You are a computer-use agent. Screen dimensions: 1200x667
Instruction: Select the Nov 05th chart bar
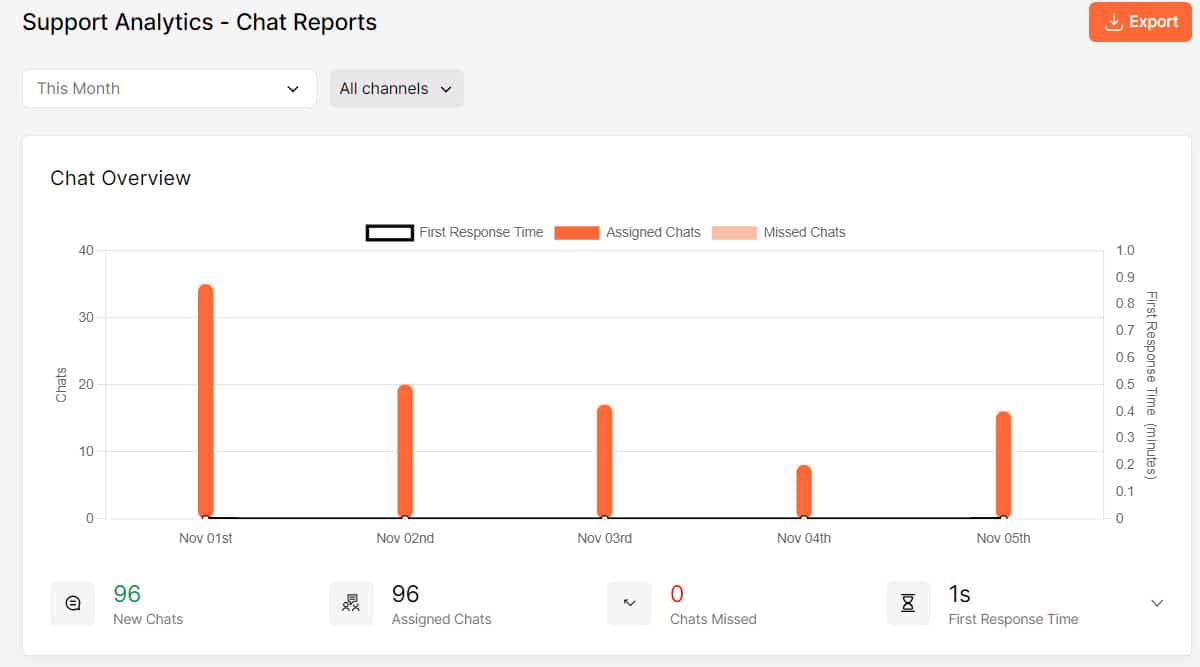(x=1003, y=463)
